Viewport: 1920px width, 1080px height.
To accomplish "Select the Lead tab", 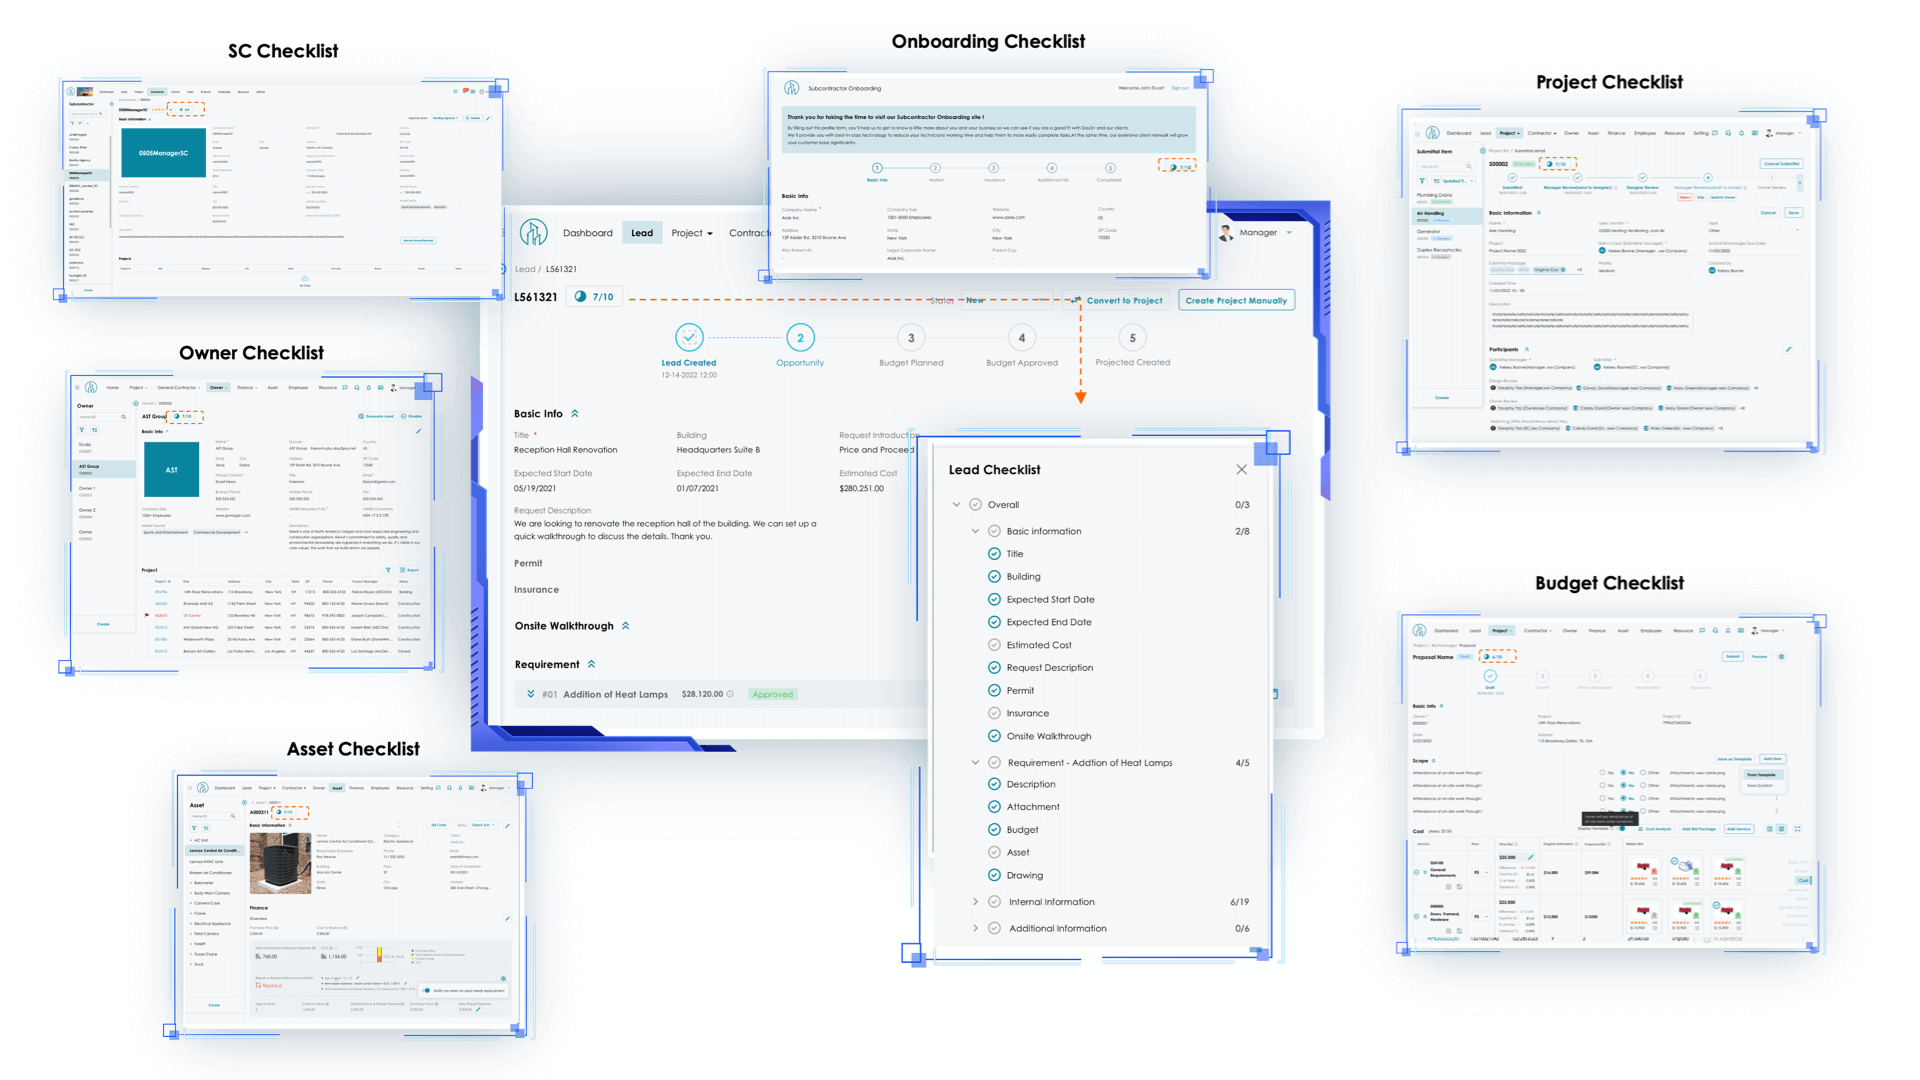I will (x=642, y=233).
